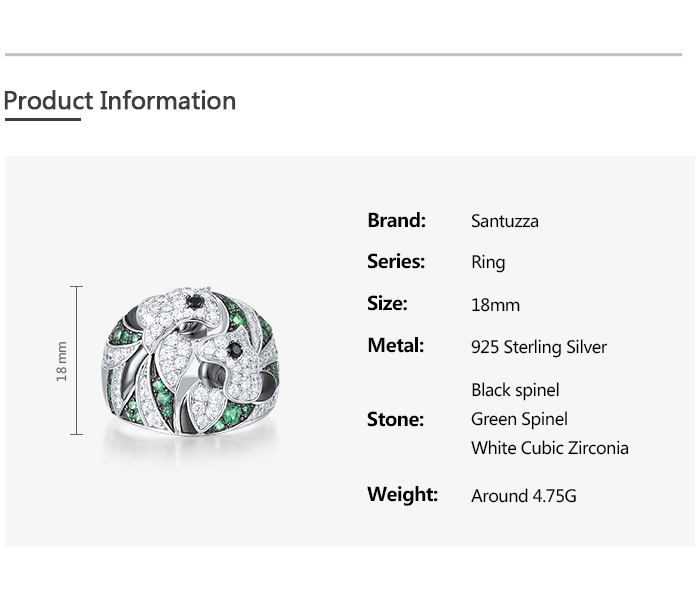Image resolution: width=700 pixels, height=607 pixels.
Task: Click the Metal label
Action: pyautogui.click(x=395, y=345)
